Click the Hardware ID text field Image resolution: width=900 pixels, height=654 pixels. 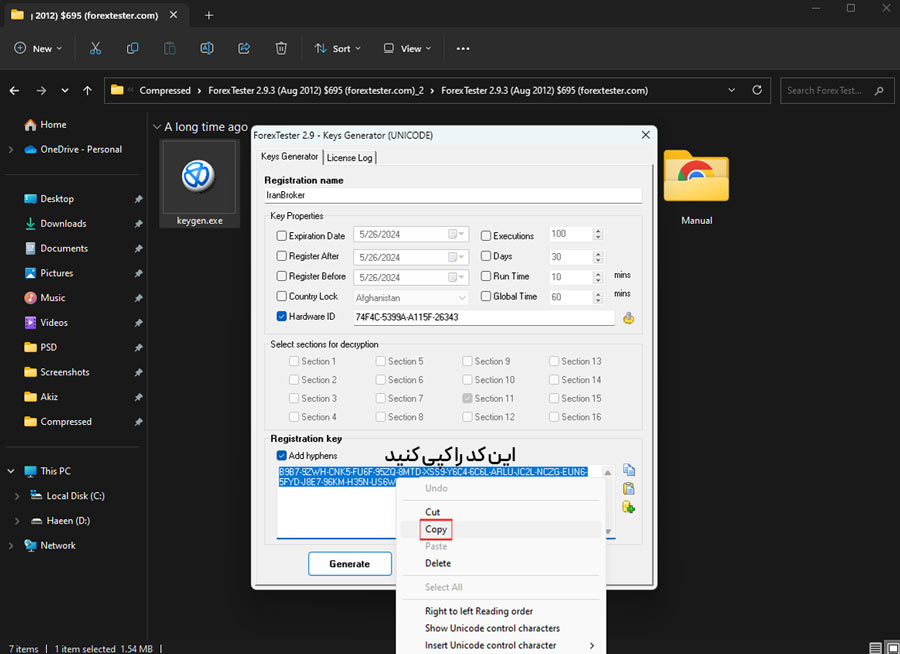click(x=484, y=317)
